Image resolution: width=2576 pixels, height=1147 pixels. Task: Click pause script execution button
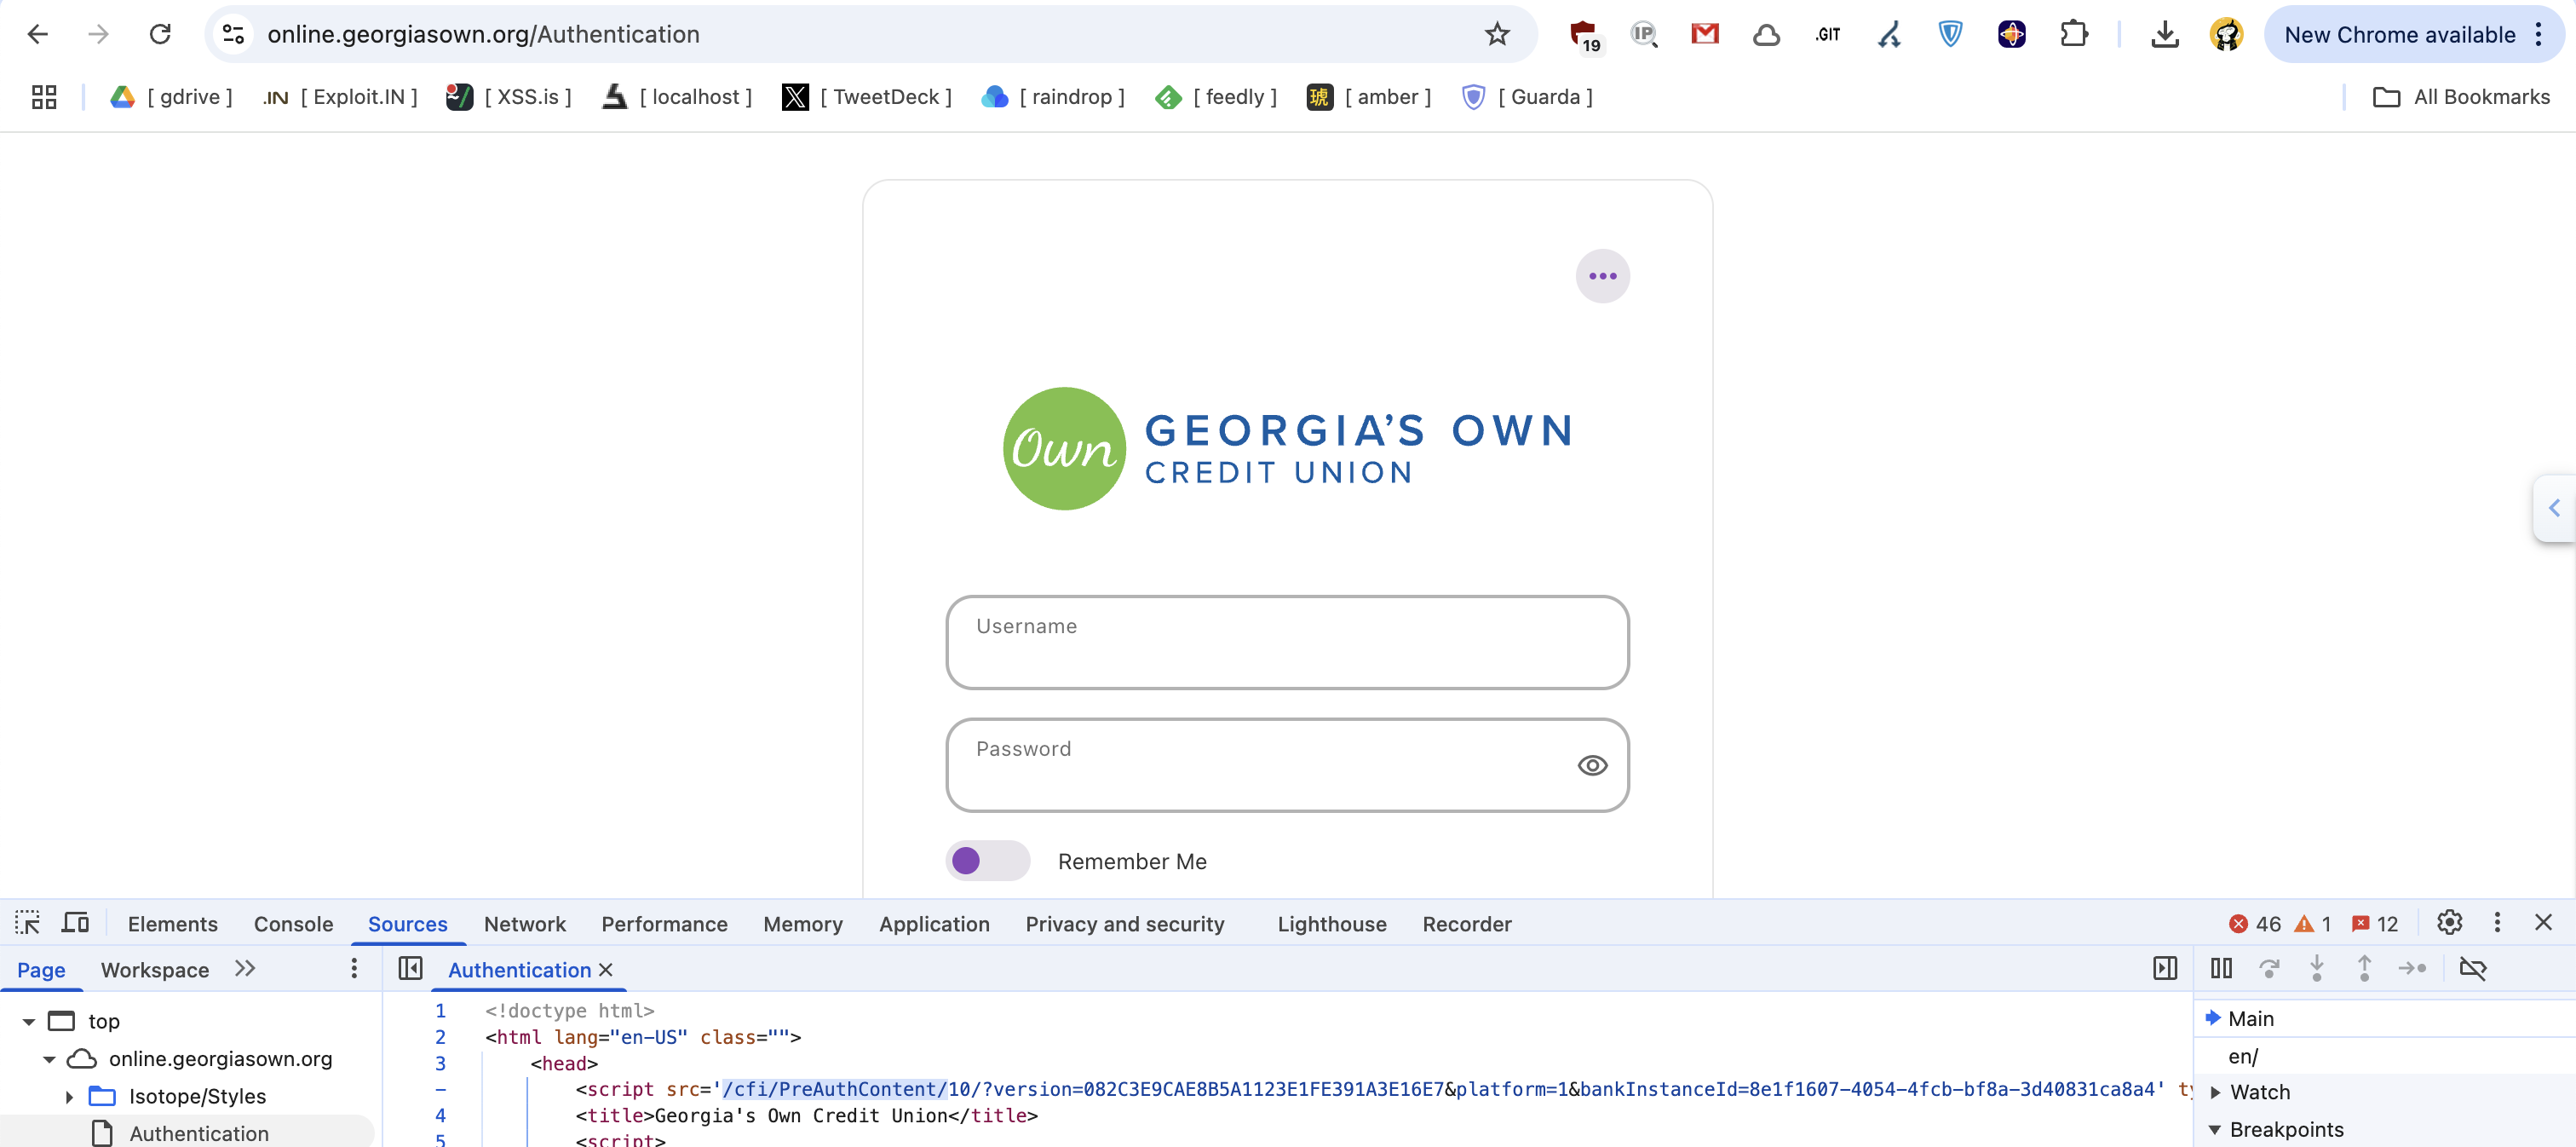pos(2221,968)
